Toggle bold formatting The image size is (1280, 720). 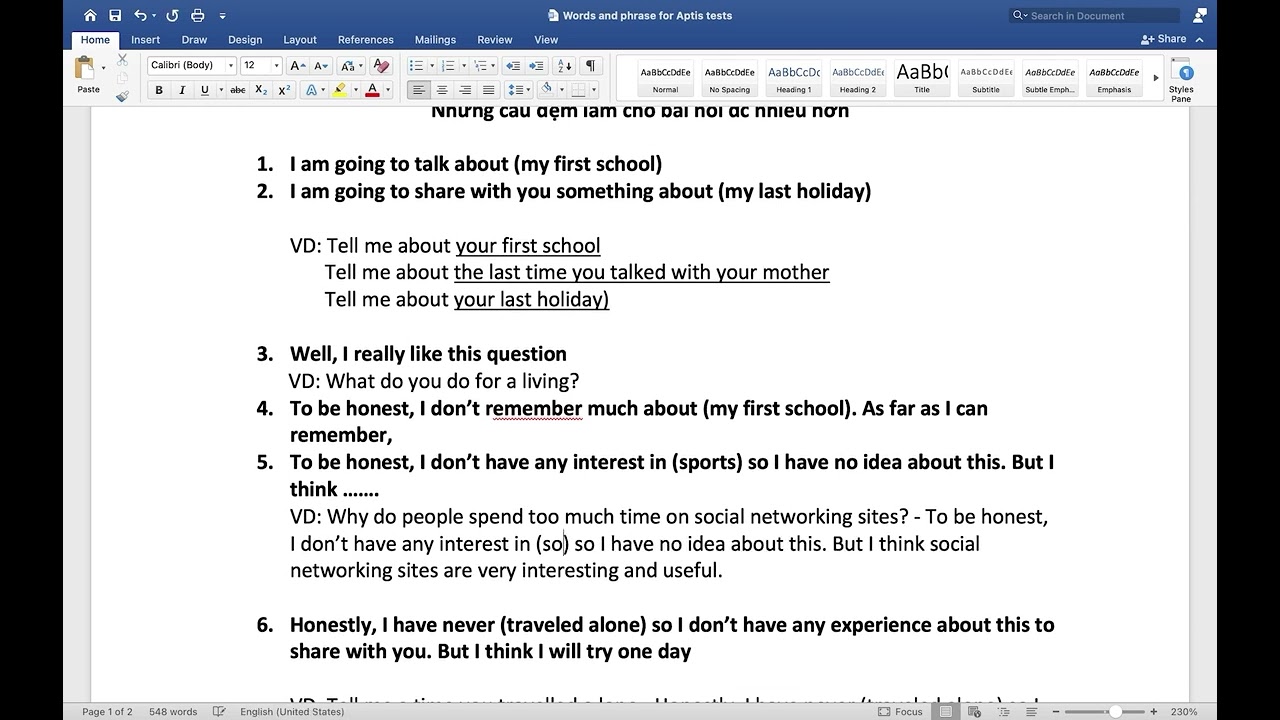pos(159,90)
